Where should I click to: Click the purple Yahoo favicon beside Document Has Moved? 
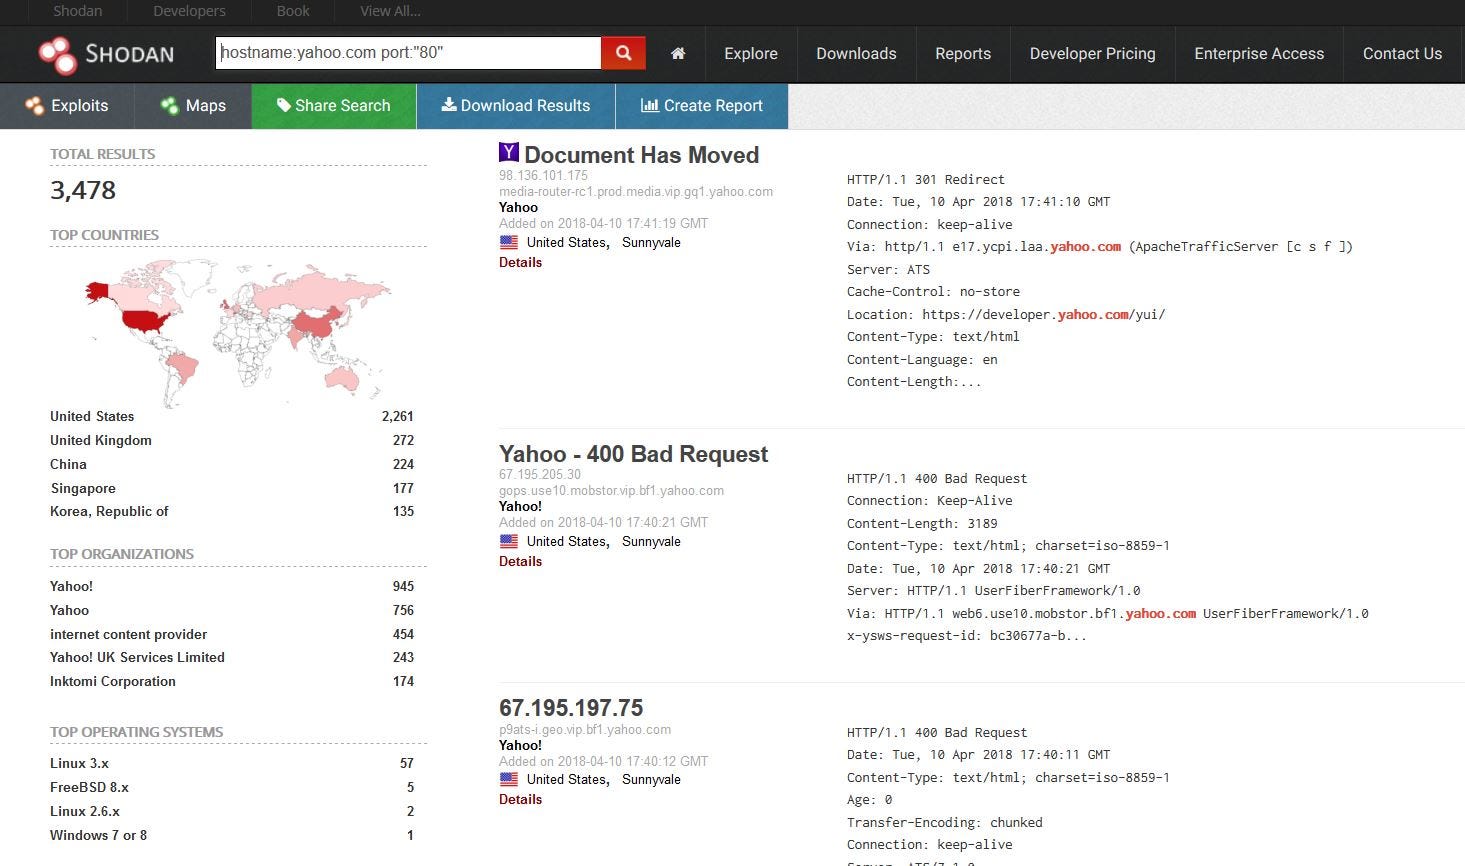click(x=509, y=152)
